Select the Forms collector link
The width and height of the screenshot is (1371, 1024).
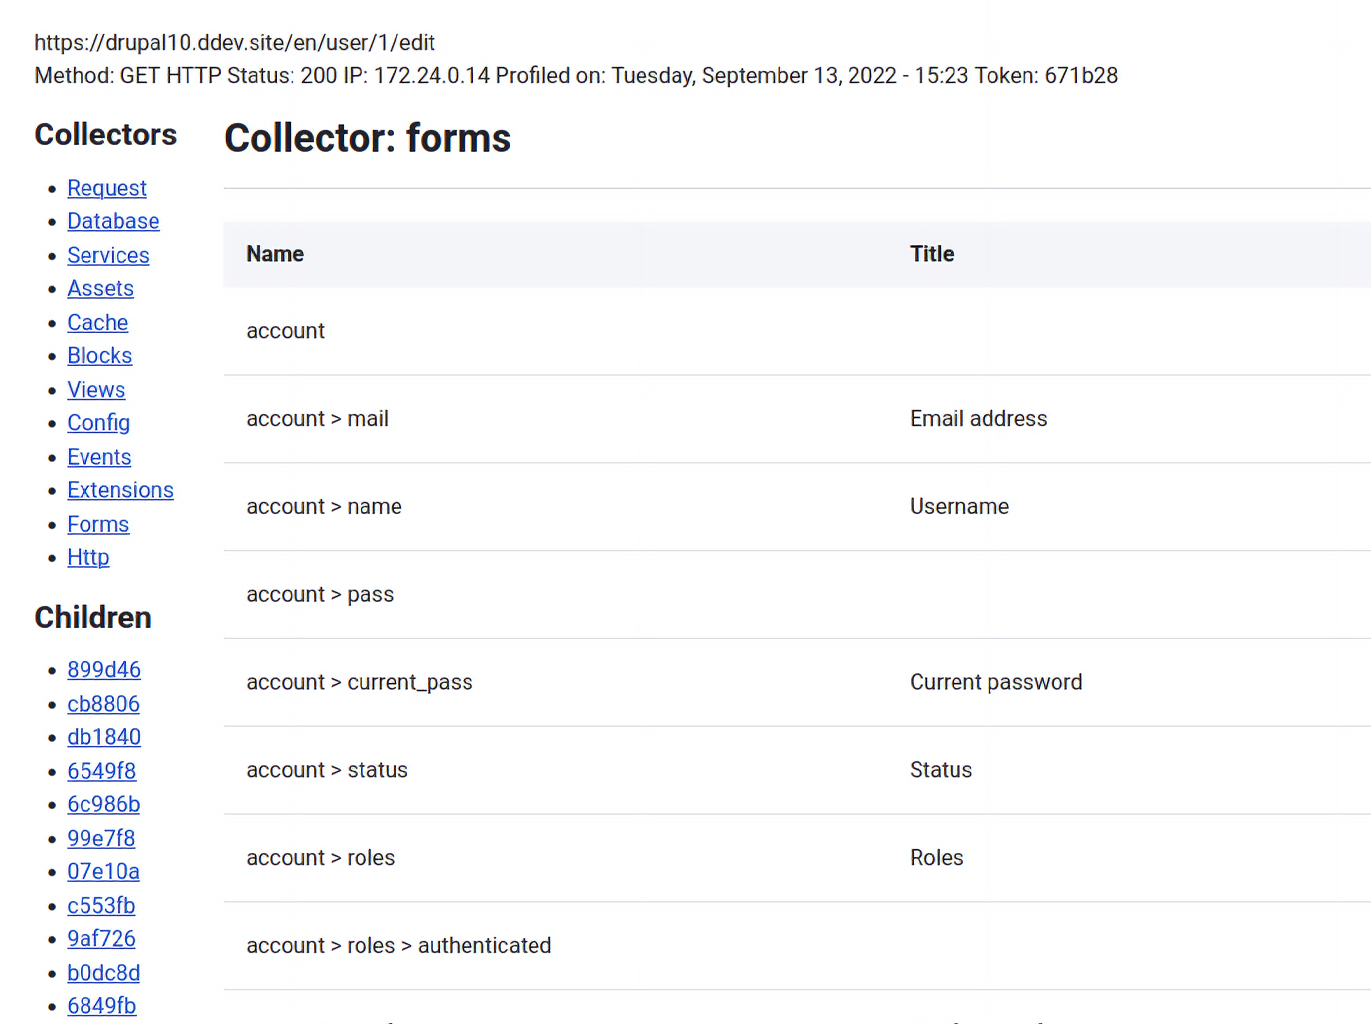pyautogui.click(x=98, y=524)
